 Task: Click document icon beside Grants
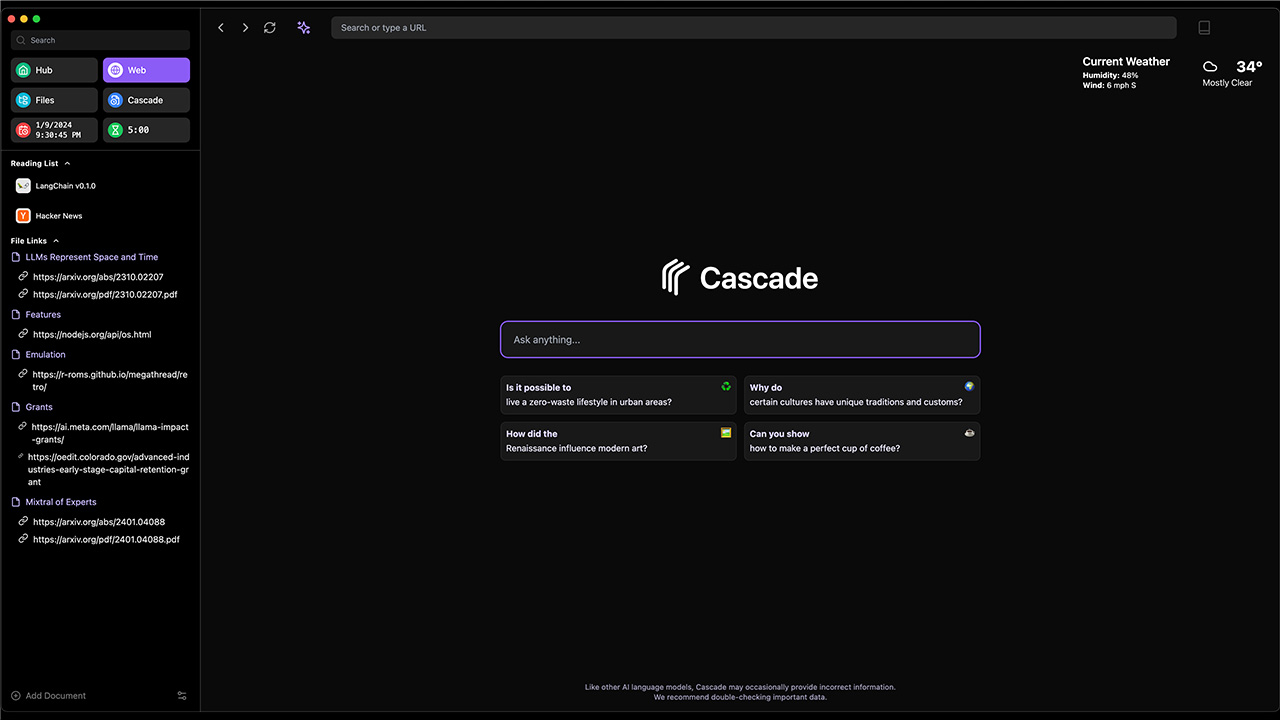[16, 407]
